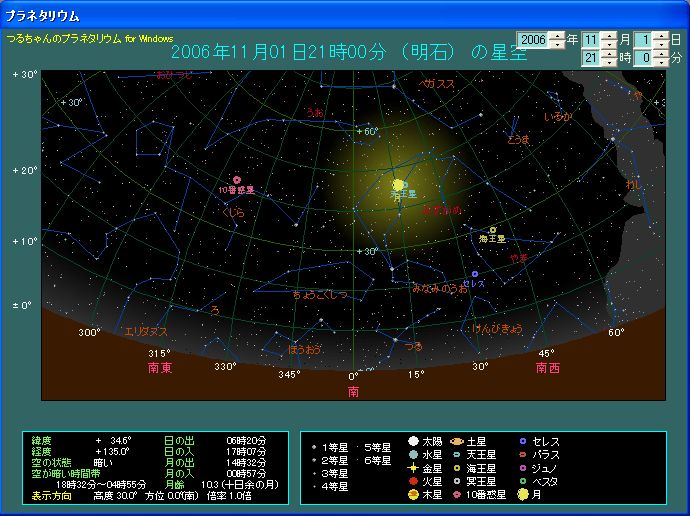Decrease the day using its down arrow
690x516 pixels.
coord(661,44)
